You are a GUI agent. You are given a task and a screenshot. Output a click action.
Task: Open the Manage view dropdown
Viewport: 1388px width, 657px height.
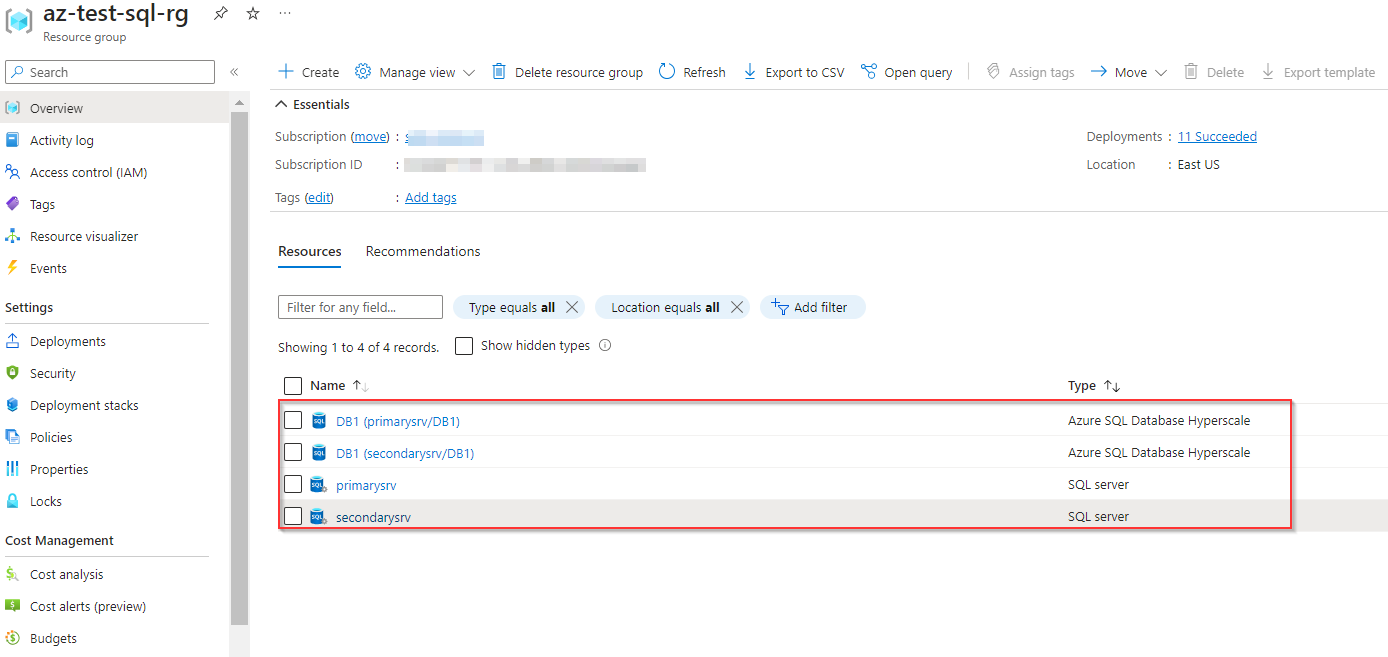[x=415, y=72]
